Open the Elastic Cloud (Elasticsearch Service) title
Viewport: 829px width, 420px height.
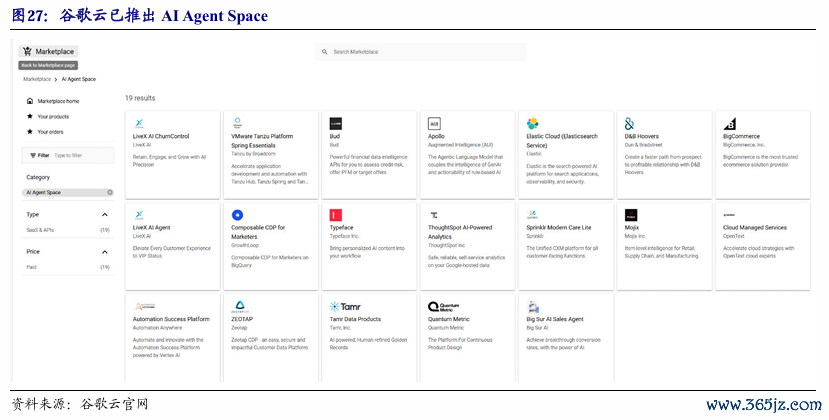[562, 141]
